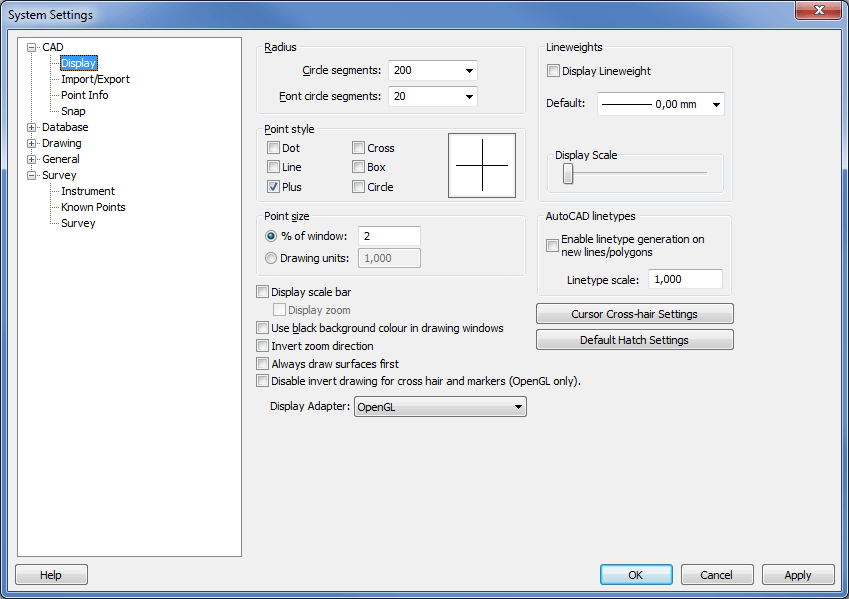
Task: Open Point Info settings page
Action: [84, 95]
